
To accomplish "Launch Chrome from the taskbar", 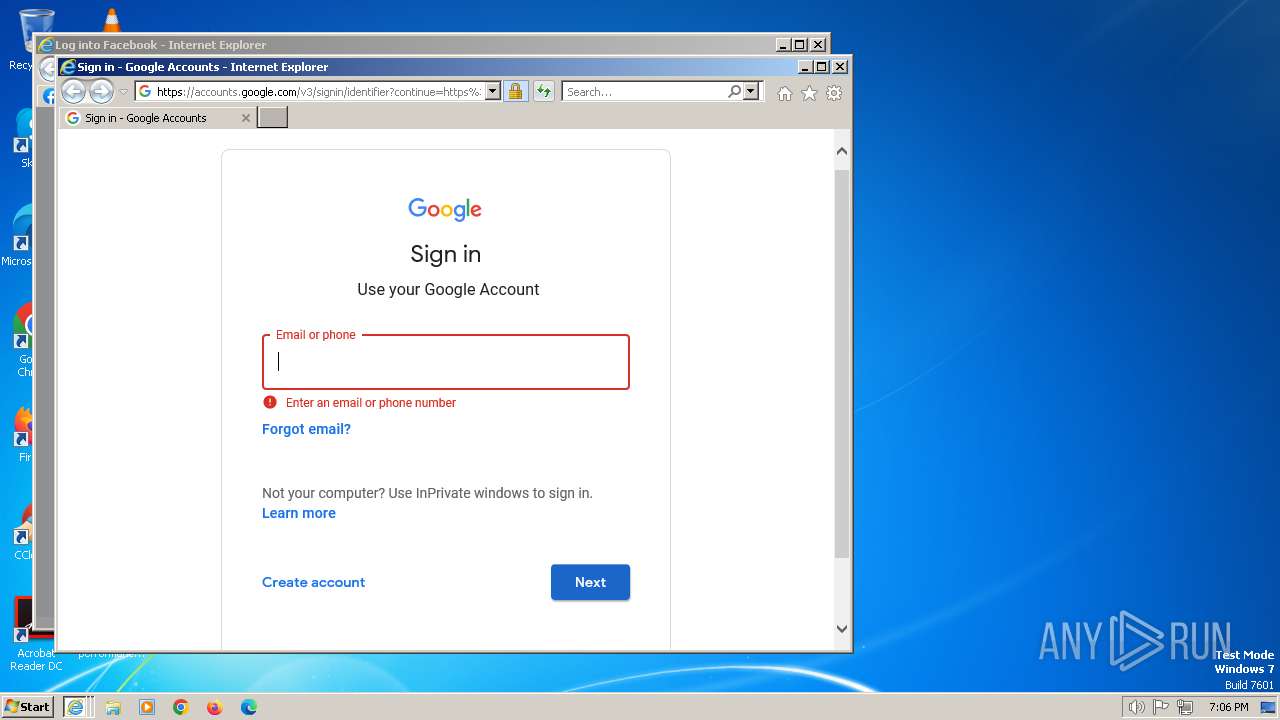I will [181, 707].
